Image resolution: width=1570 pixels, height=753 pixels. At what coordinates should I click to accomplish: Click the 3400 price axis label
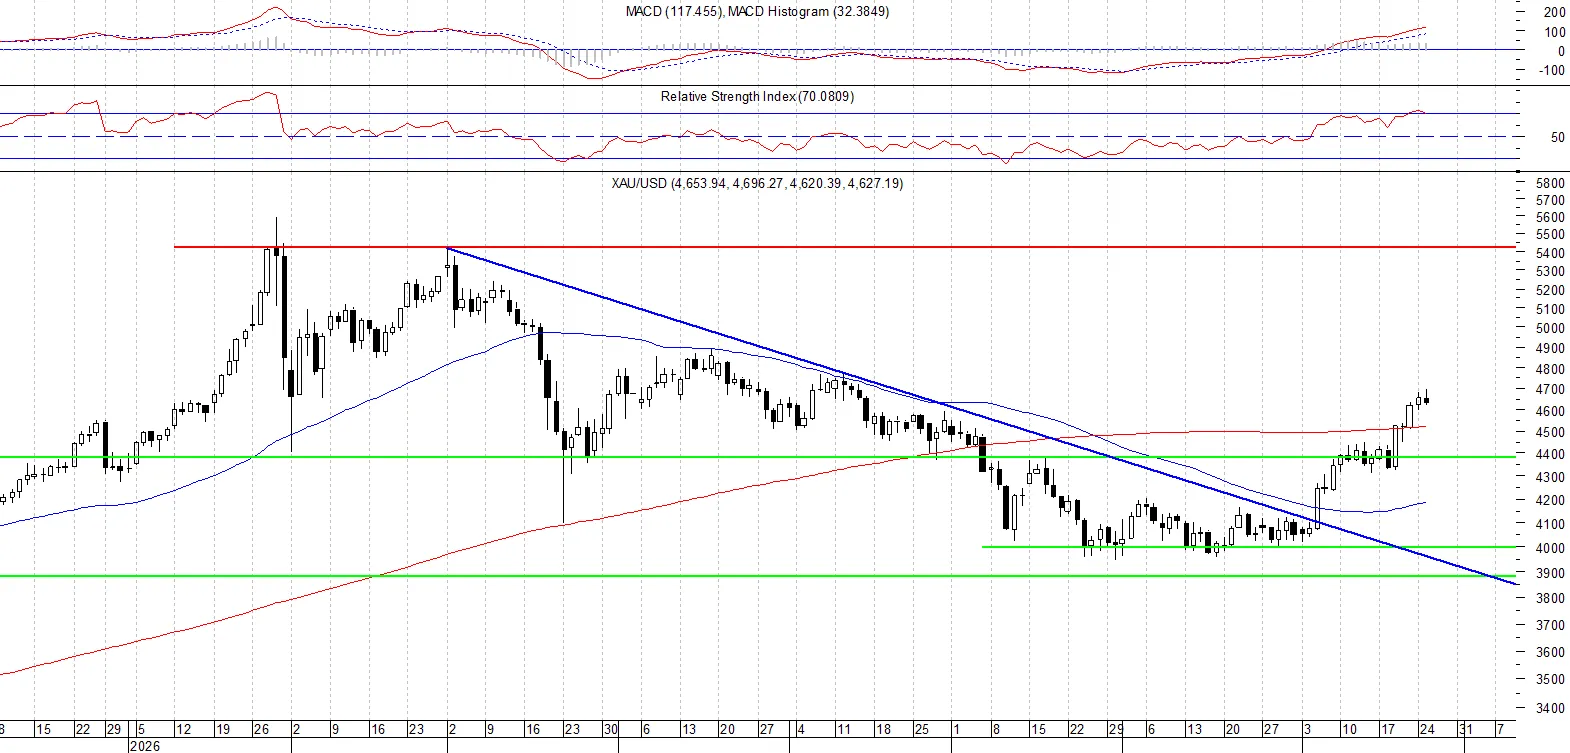(1550, 709)
